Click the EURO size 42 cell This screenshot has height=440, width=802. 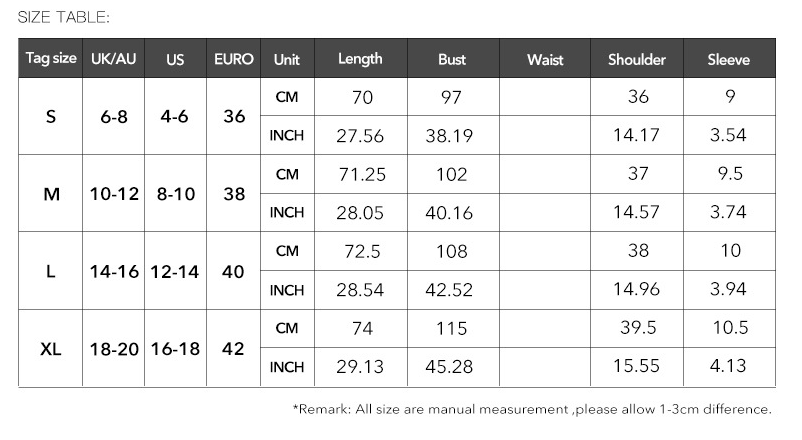click(x=234, y=348)
